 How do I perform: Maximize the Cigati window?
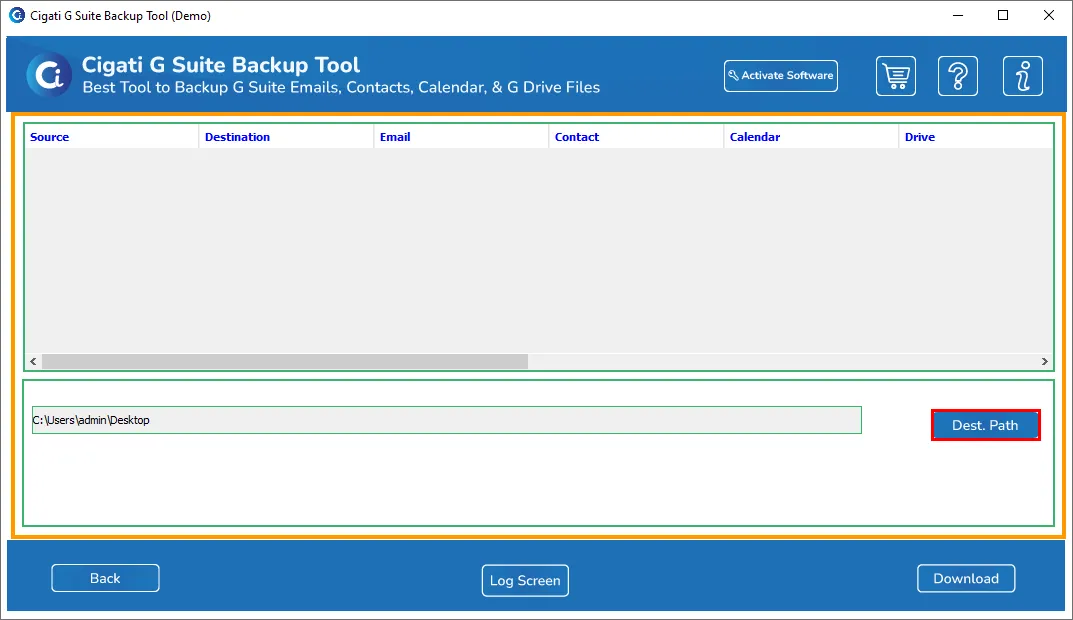pos(1003,15)
